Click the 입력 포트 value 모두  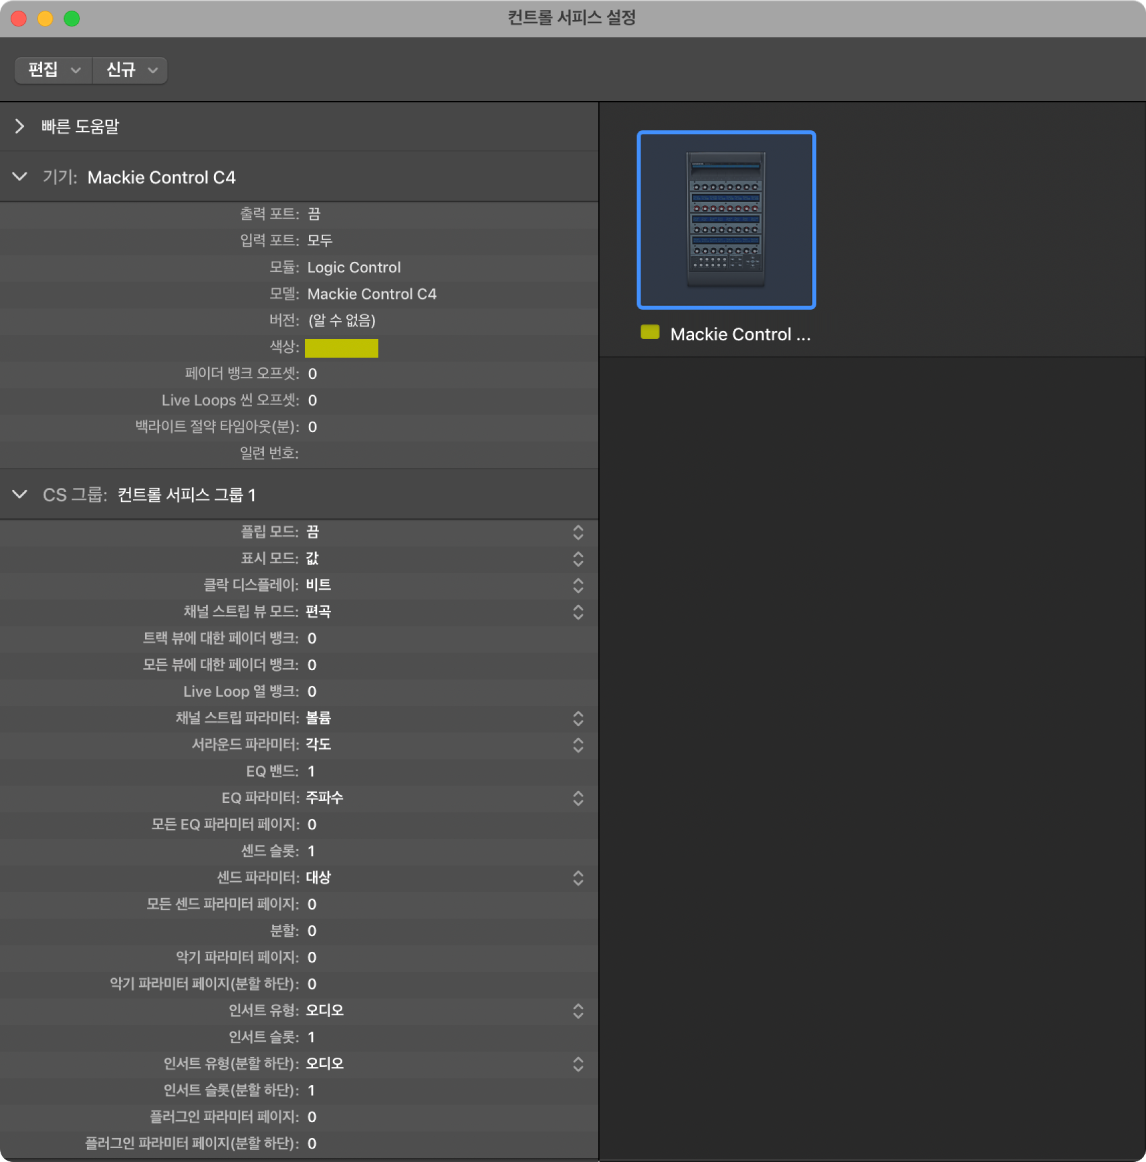click(319, 241)
